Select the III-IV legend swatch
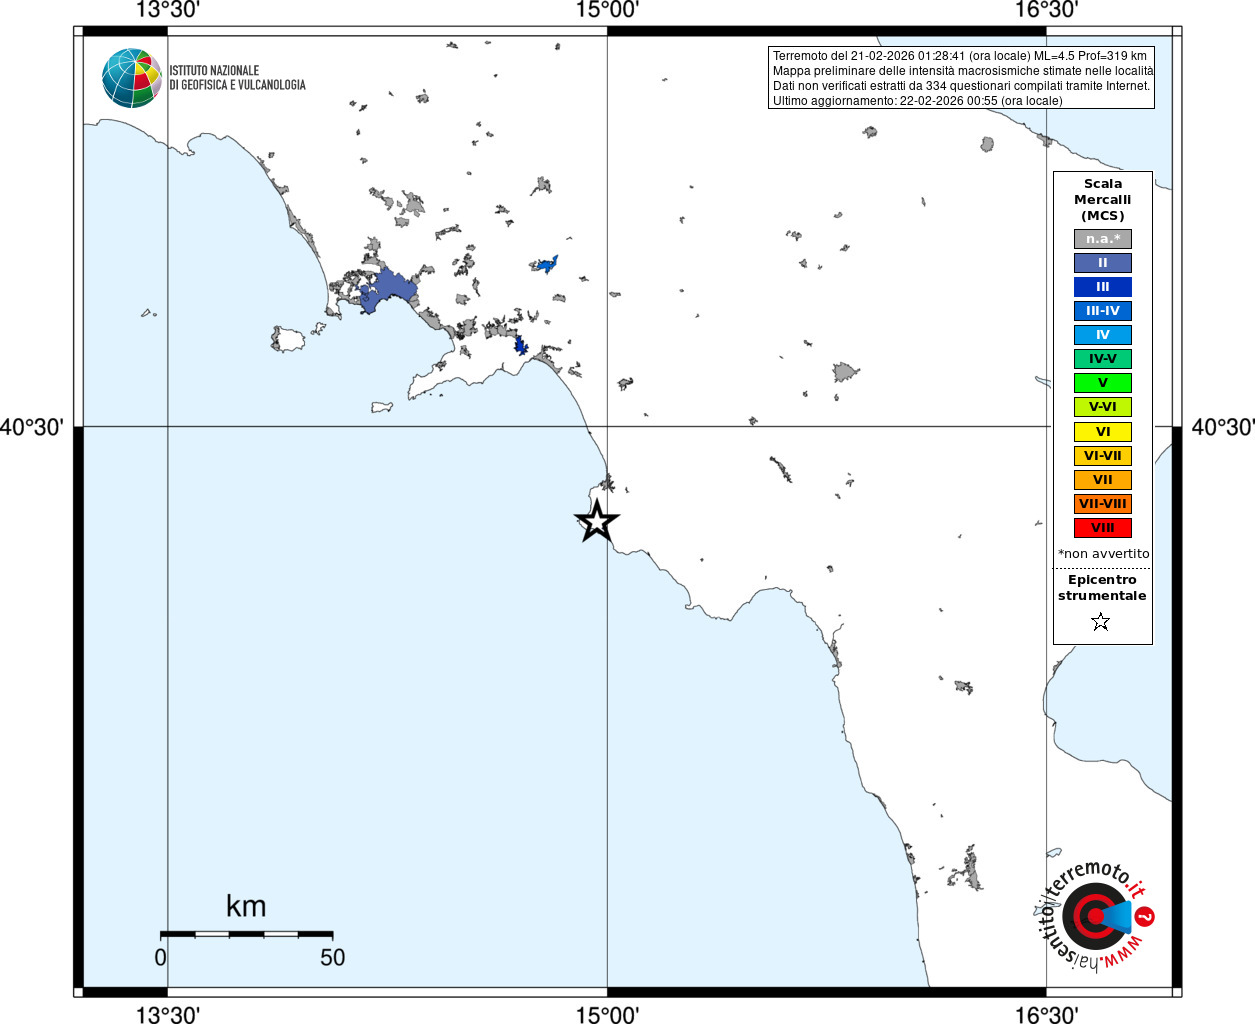The width and height of the screenshot is (1255, 1024). pyautogui.click(x=1103, y=311)
